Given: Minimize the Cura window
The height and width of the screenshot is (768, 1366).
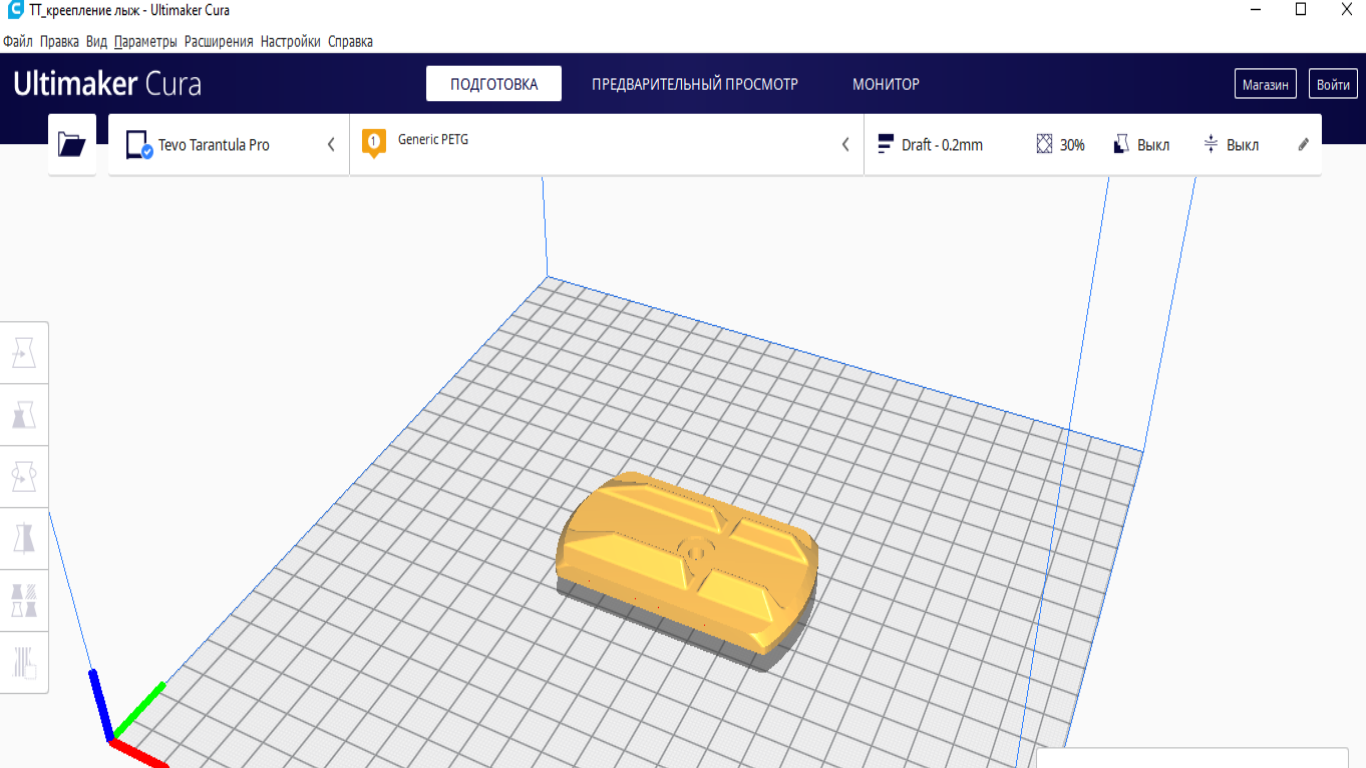Looking at the screenshot, I should click(1256, 10).
